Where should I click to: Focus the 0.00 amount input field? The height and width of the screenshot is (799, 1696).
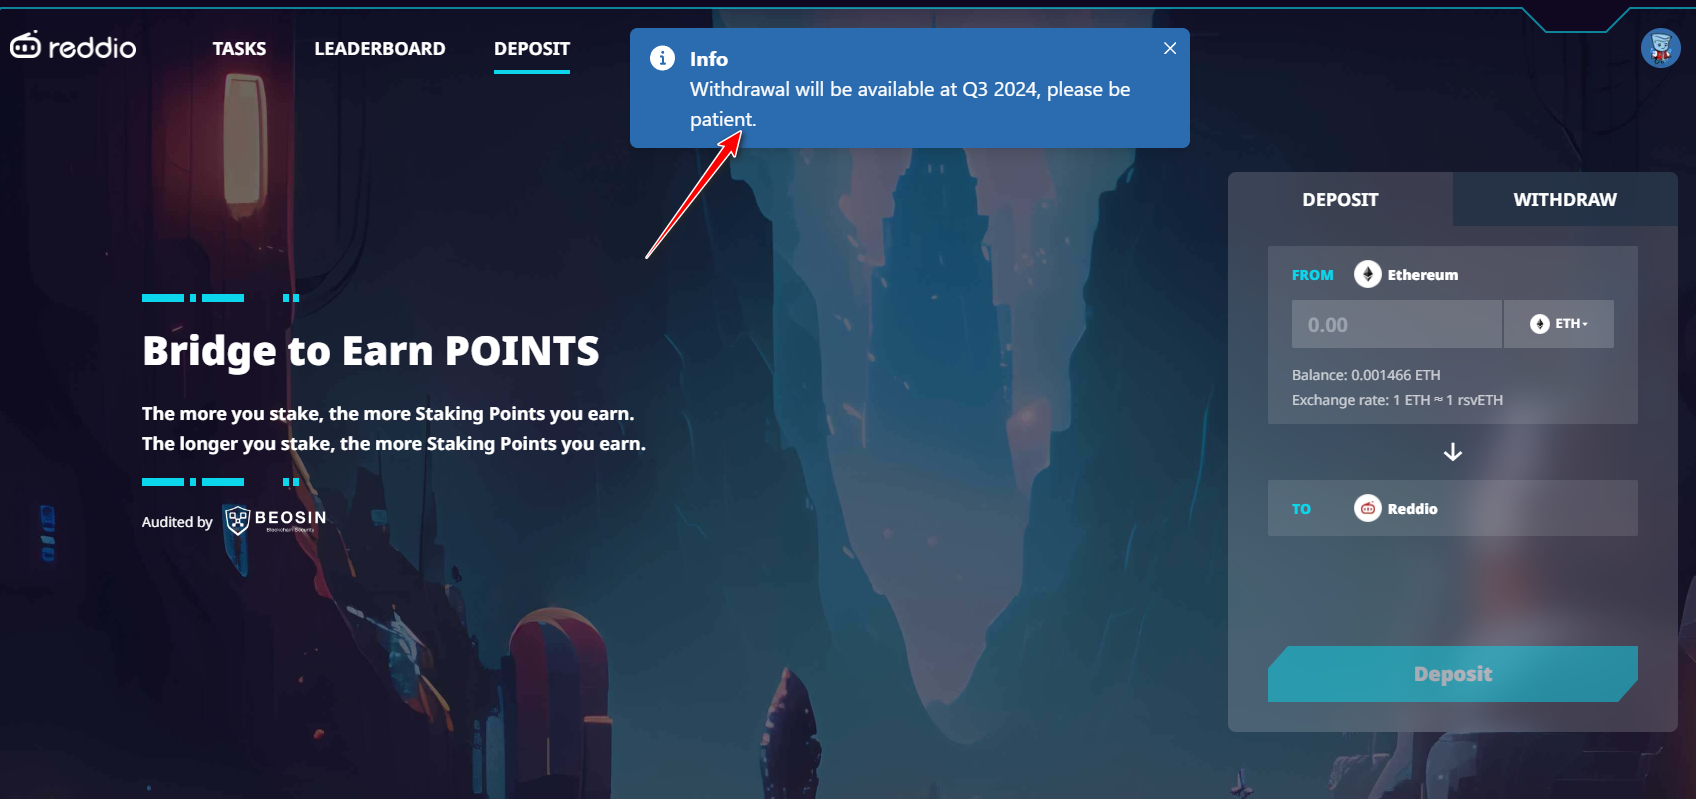pos(1396,324)
